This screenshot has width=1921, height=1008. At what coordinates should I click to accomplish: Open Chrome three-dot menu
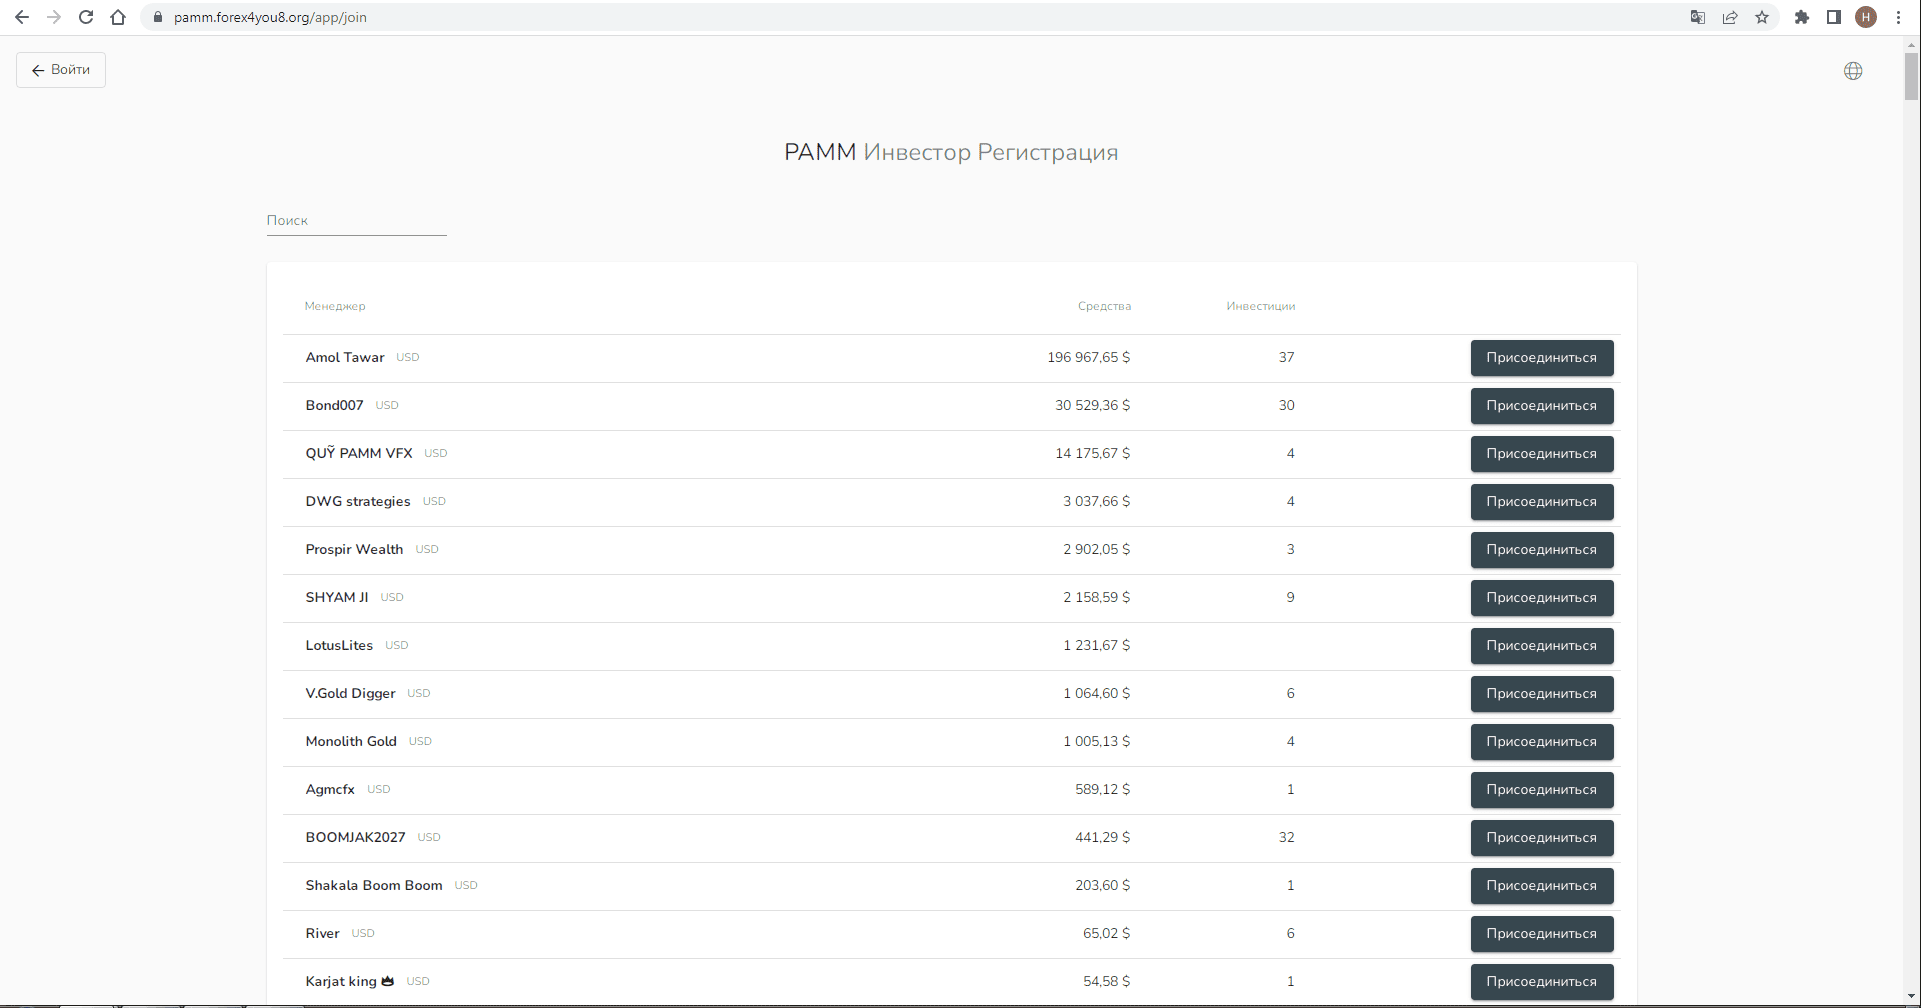(1898, 17)
